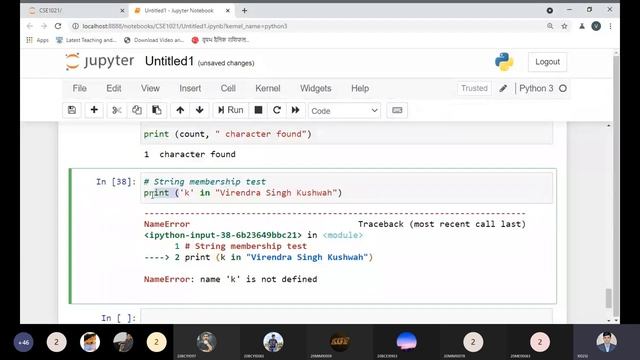Save the notebook with the floppy icon

point(72,110)
